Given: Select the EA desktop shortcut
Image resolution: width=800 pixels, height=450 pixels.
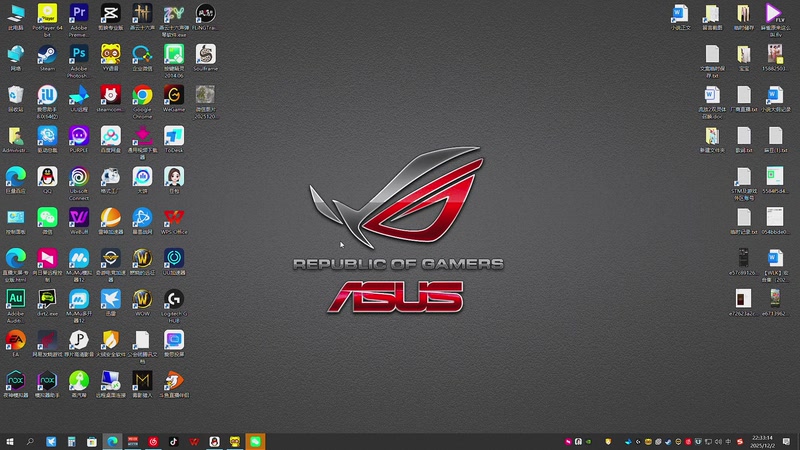Looking at the screenshot, I should point(15,343).
